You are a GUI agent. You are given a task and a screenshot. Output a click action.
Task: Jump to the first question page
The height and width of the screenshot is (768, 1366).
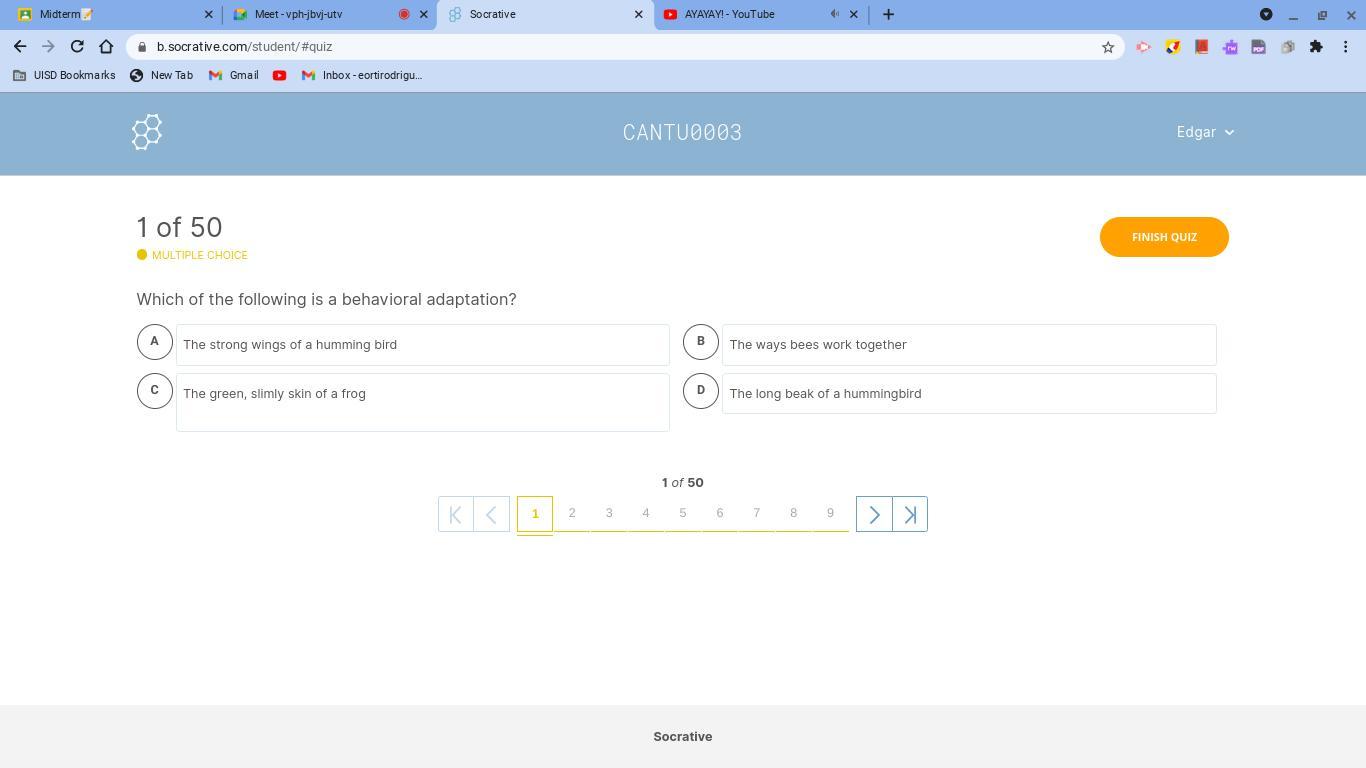(x=455, y=514)
